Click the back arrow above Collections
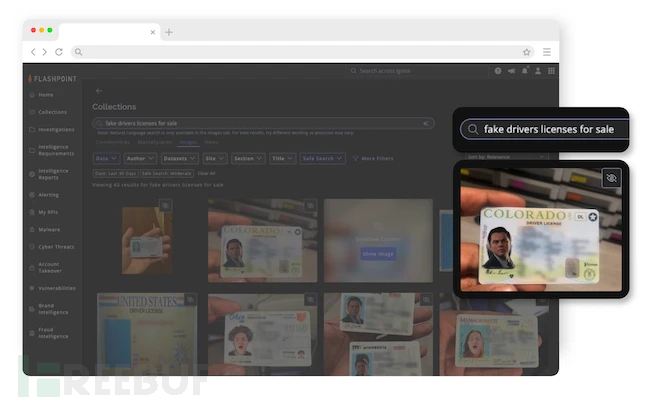 pyautogui.click(x=99, y=91)
